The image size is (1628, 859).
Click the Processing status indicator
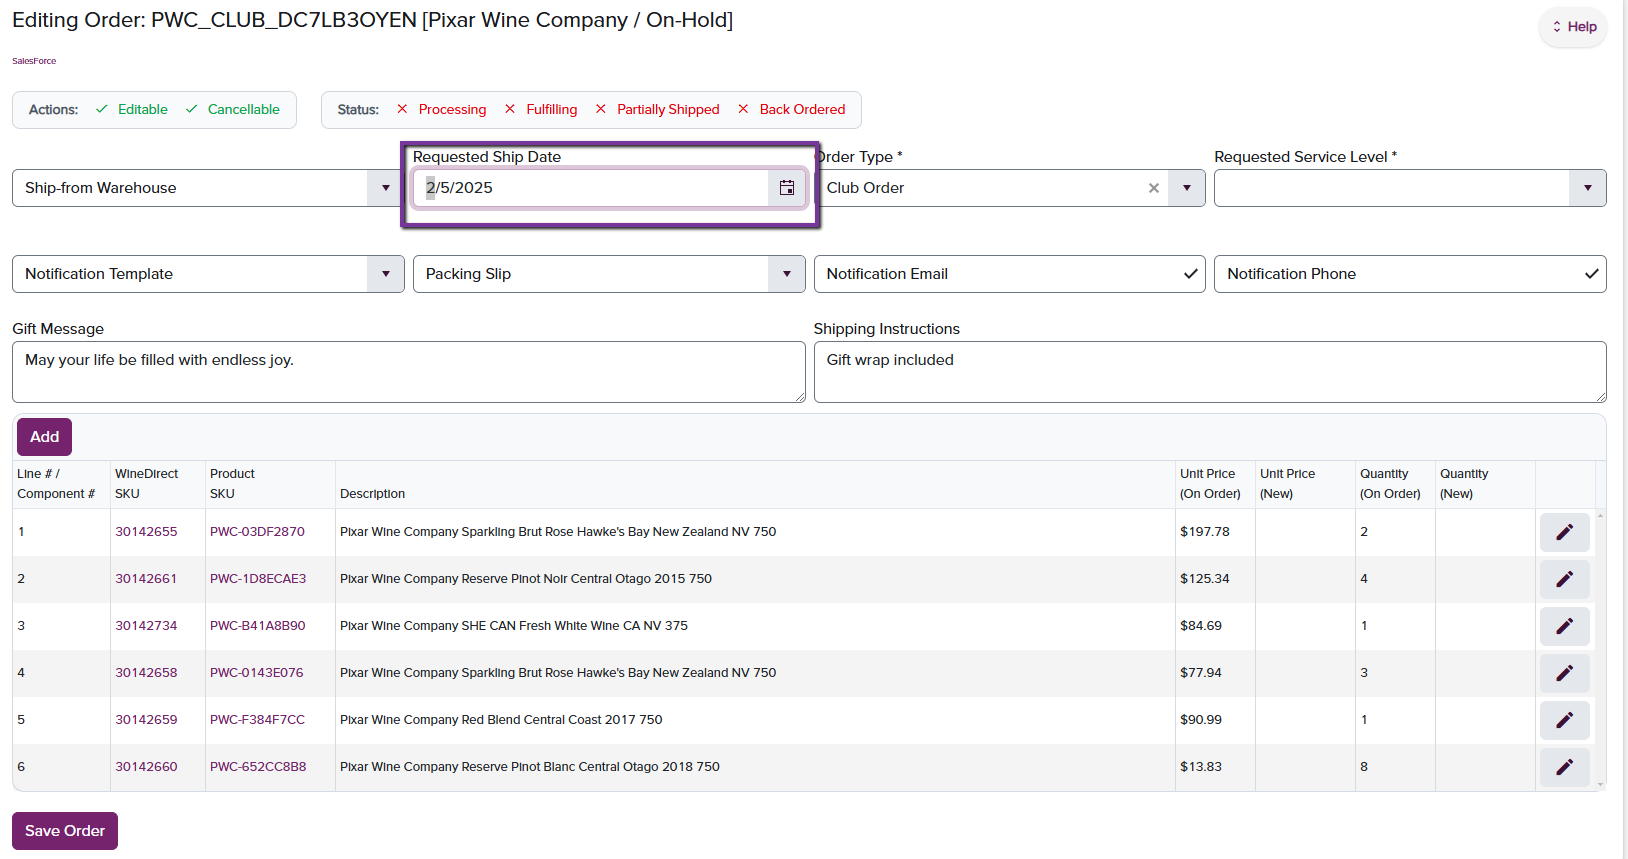(441, 110)
